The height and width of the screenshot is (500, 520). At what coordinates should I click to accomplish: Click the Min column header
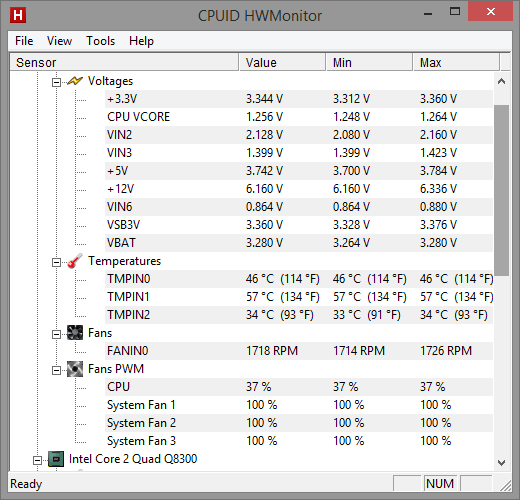(369, 62)
